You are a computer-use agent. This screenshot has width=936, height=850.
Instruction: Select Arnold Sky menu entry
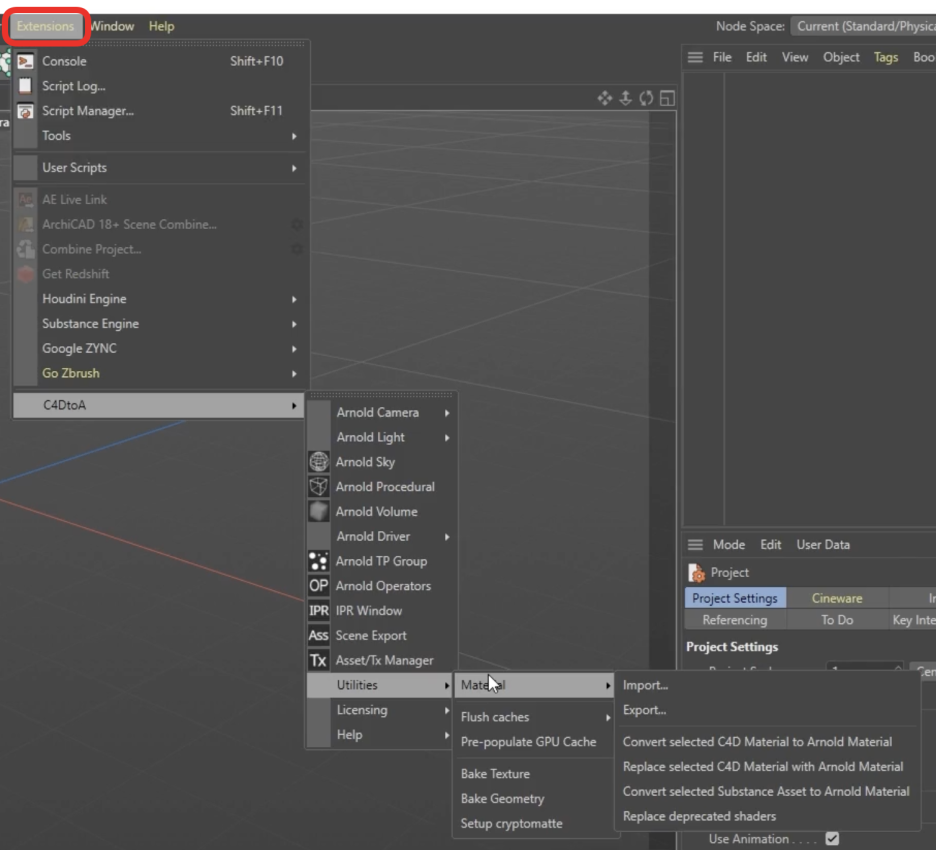(x=382, y=462)
